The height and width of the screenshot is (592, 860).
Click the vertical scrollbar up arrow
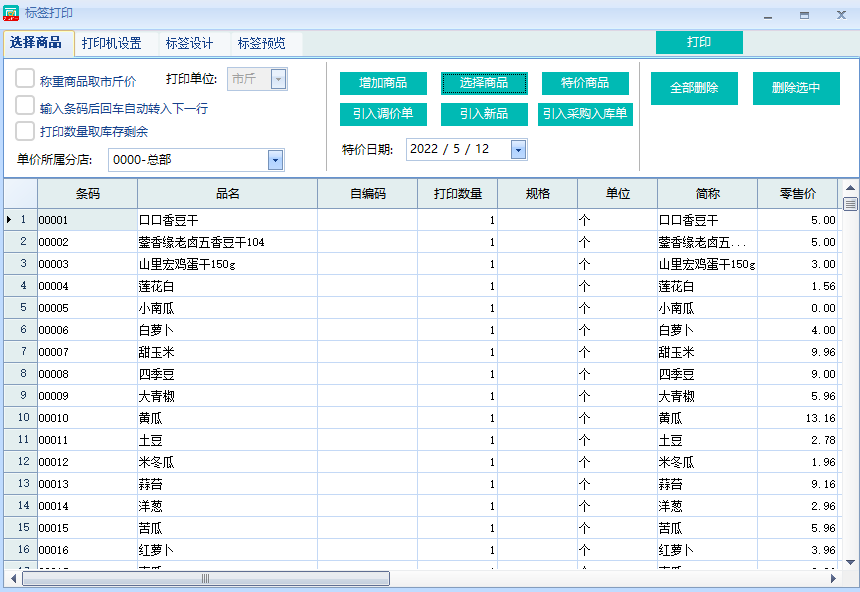coord(850,188)
